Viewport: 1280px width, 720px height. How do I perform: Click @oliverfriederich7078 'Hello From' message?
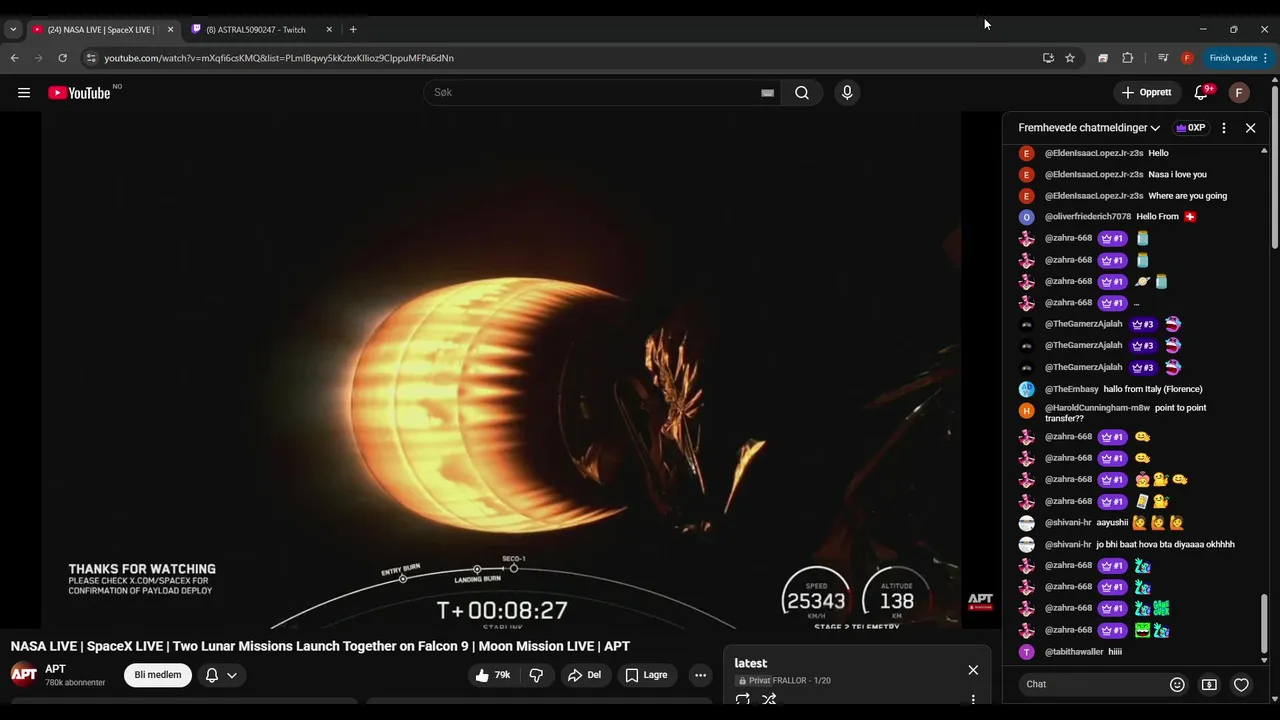pos(1134,217)
